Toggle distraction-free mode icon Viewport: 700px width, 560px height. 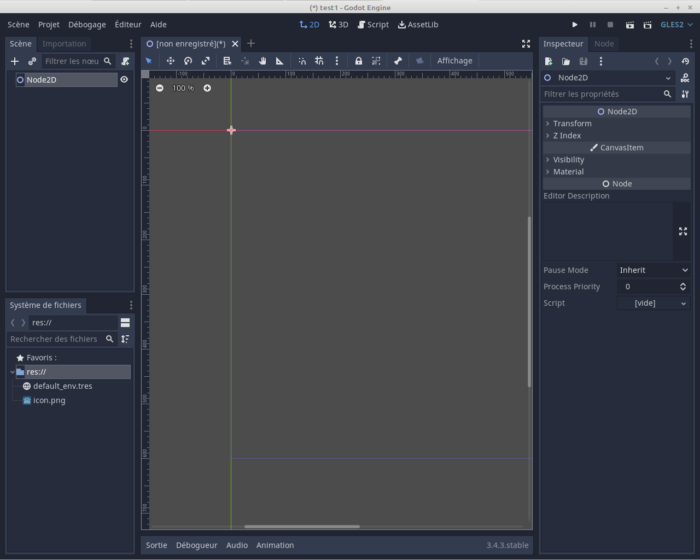(526, 44)
